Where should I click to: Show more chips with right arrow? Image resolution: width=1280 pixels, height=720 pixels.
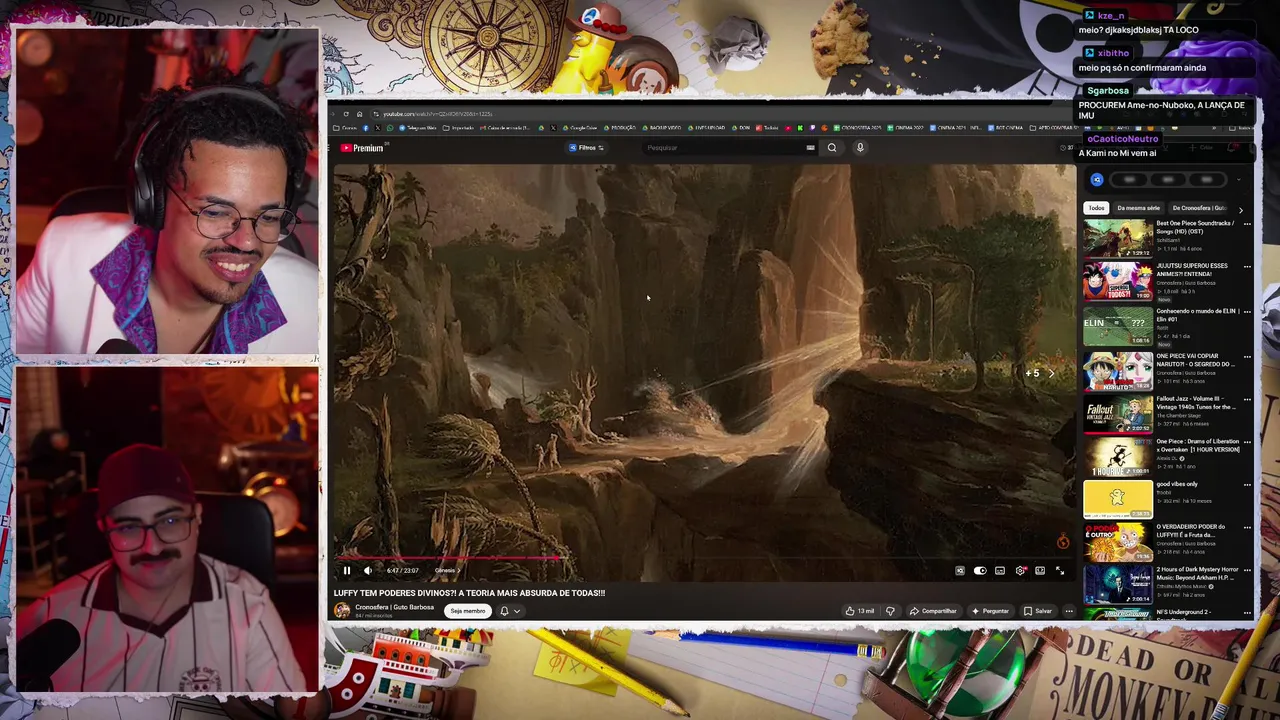point(1241,209)
